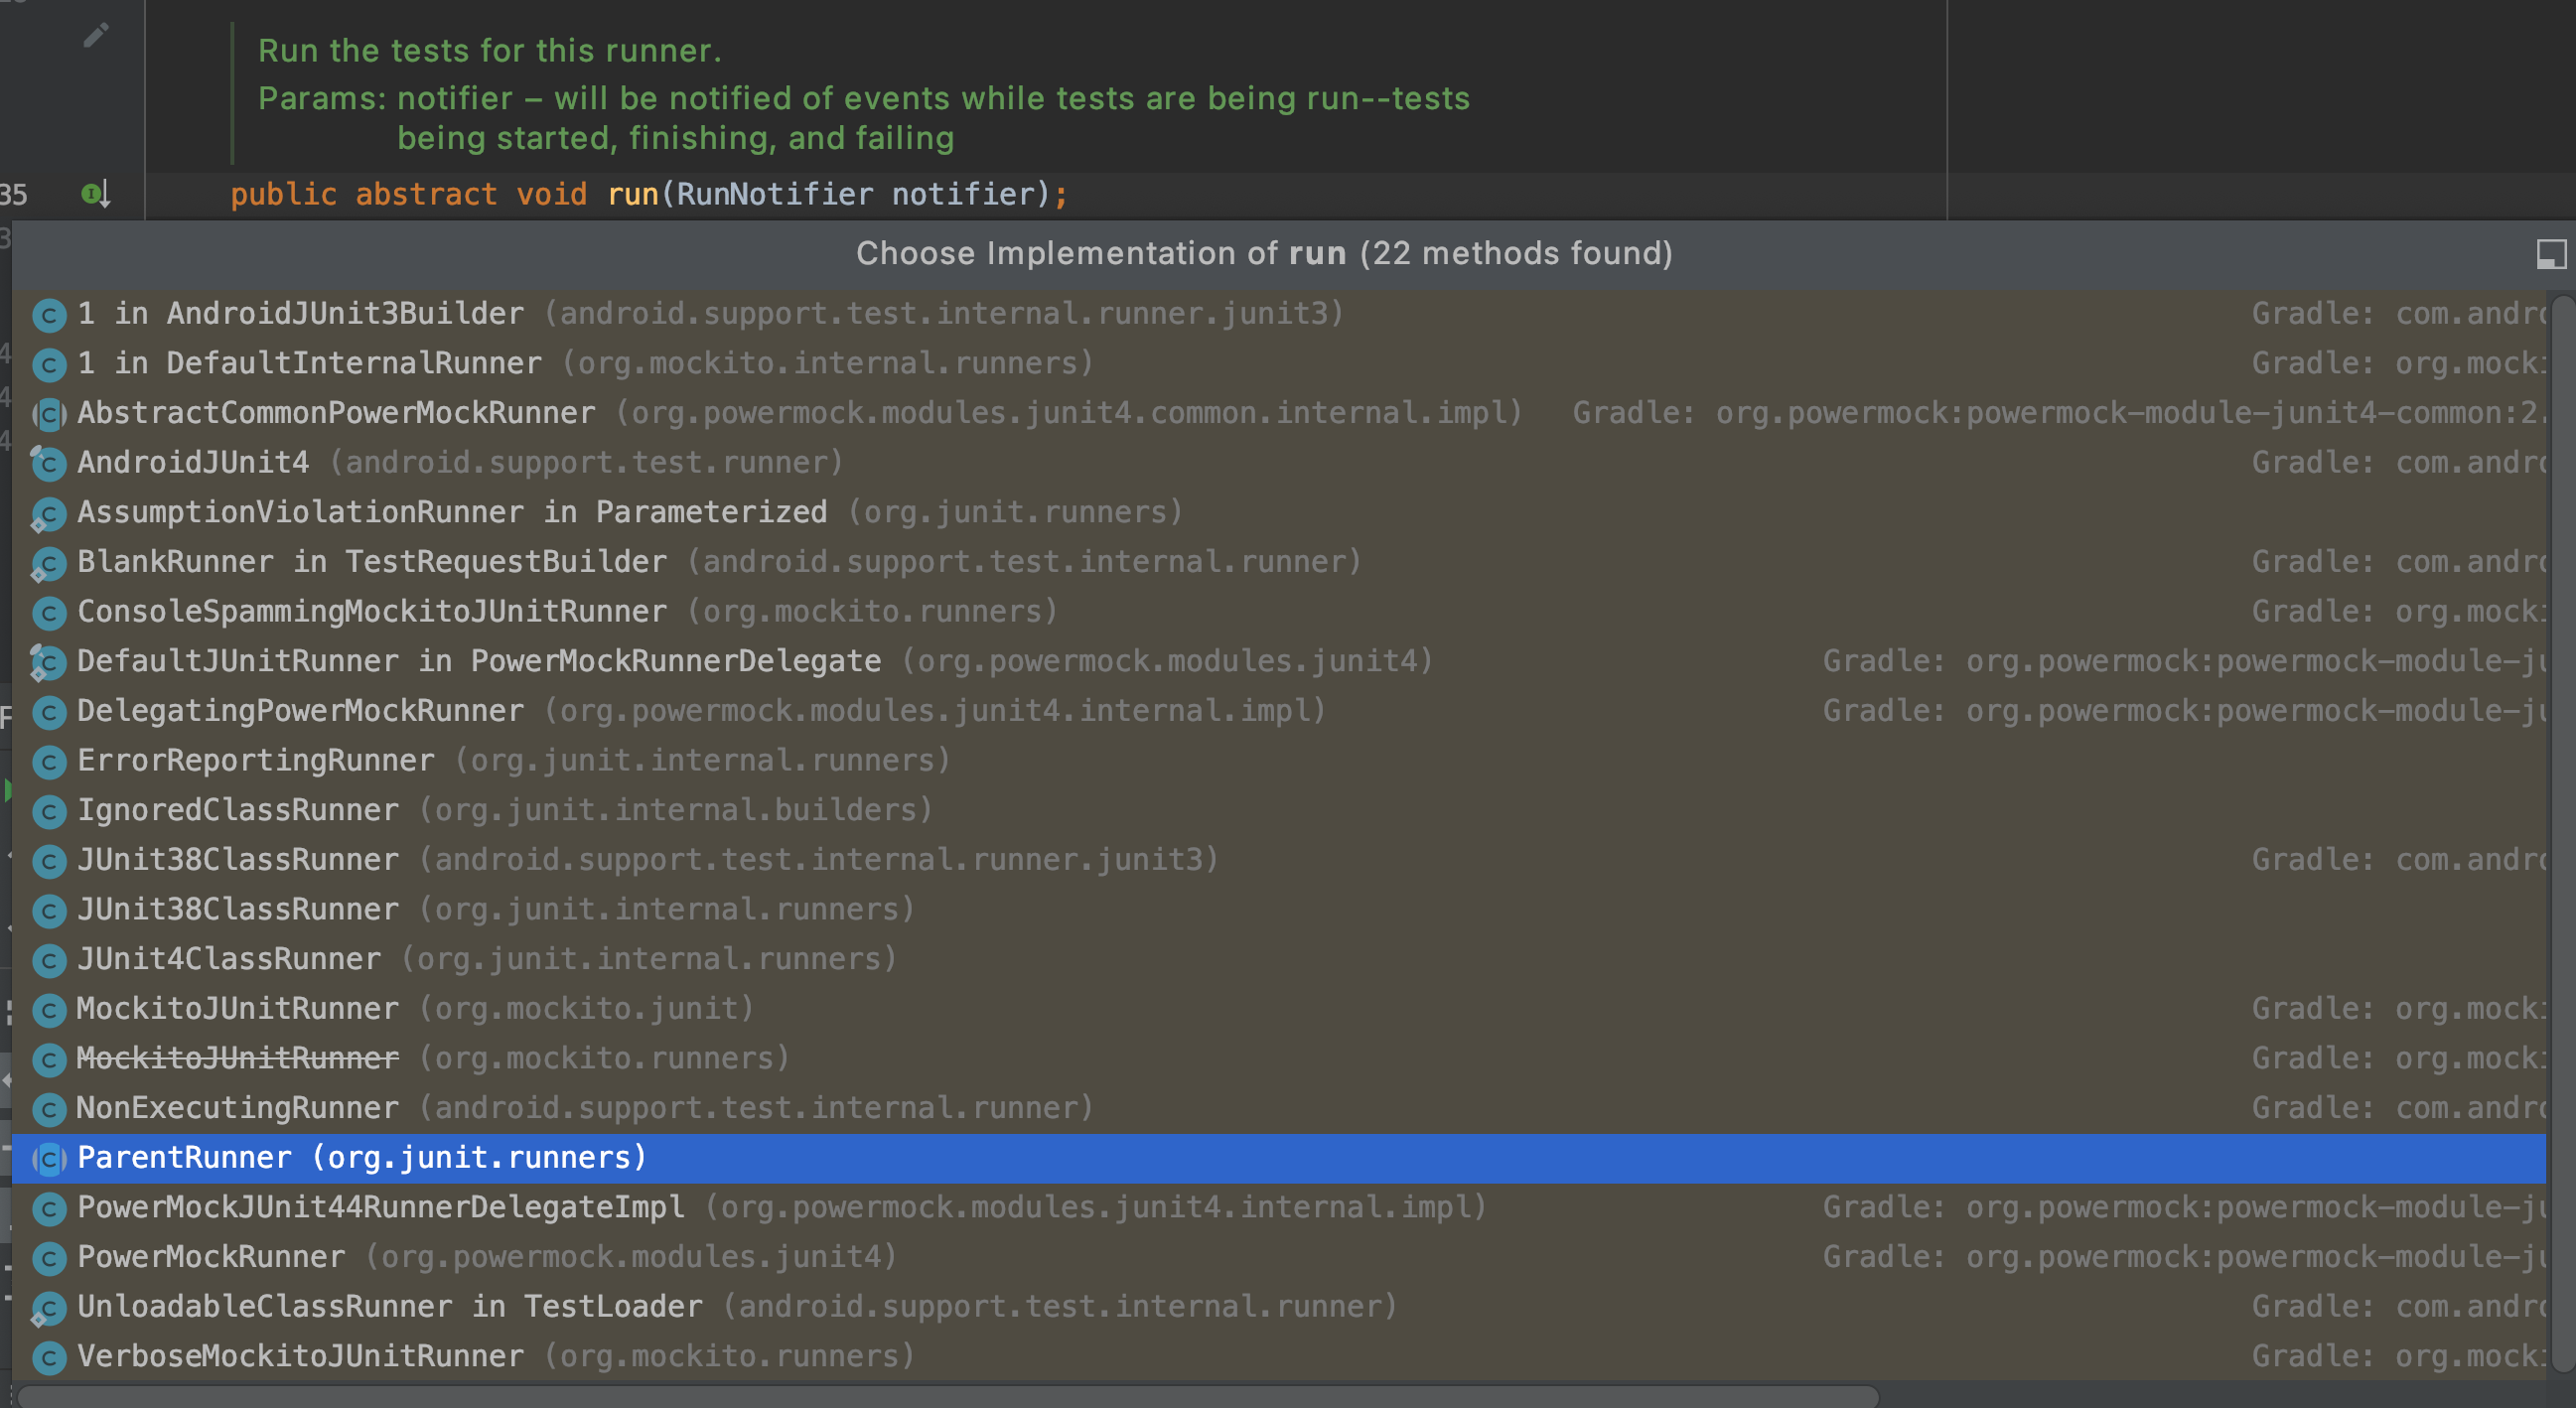Pick MockitoJUnitRunner in org.mockito.junit
Screen dimensions: 2576x1408
[x=238, y=1009]
